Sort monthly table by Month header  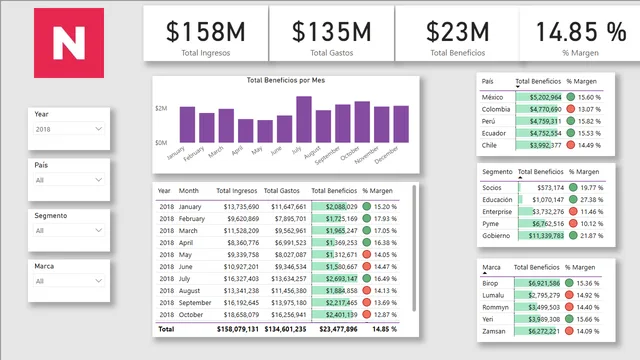coord(189,191)
